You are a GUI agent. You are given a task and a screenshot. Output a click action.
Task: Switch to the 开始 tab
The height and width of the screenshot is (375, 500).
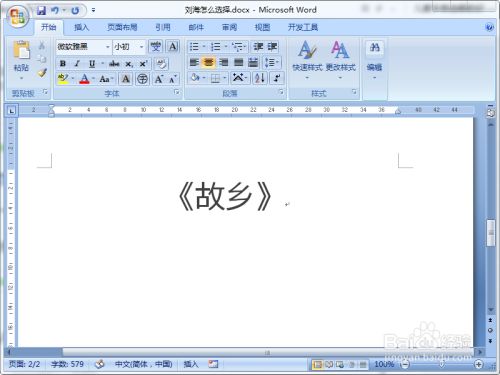click(x=49, y=27)
